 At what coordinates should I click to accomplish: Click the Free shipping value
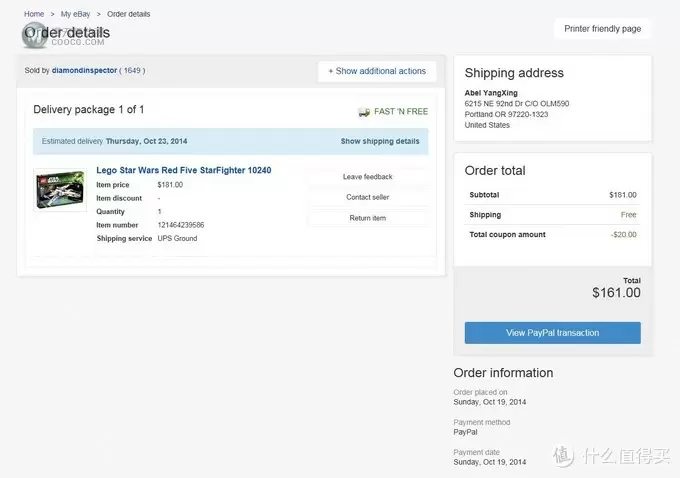628,214
